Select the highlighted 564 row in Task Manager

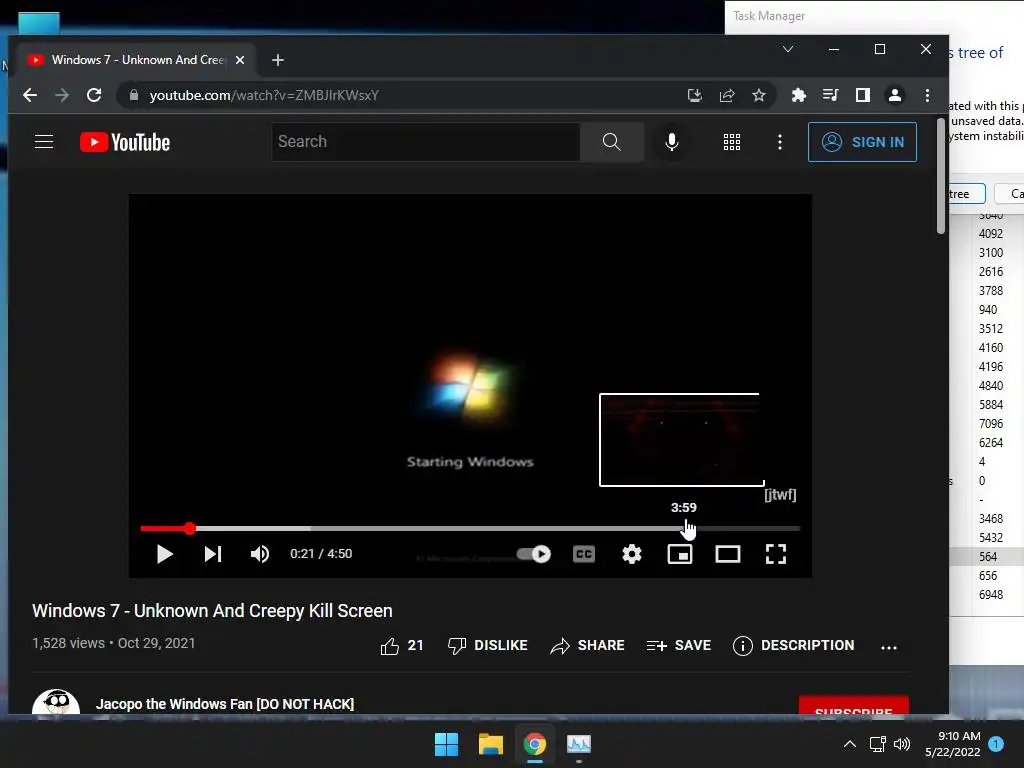[987, 556]
